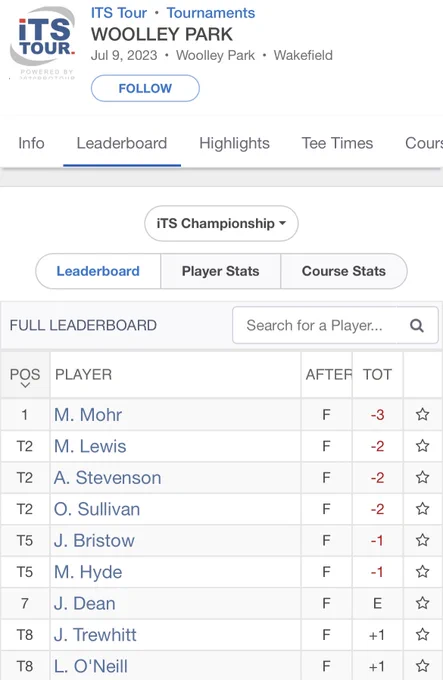Screen dimensions: 443x680
Task: Click star icon beside M. Hyde
Action: pos(423,572)
